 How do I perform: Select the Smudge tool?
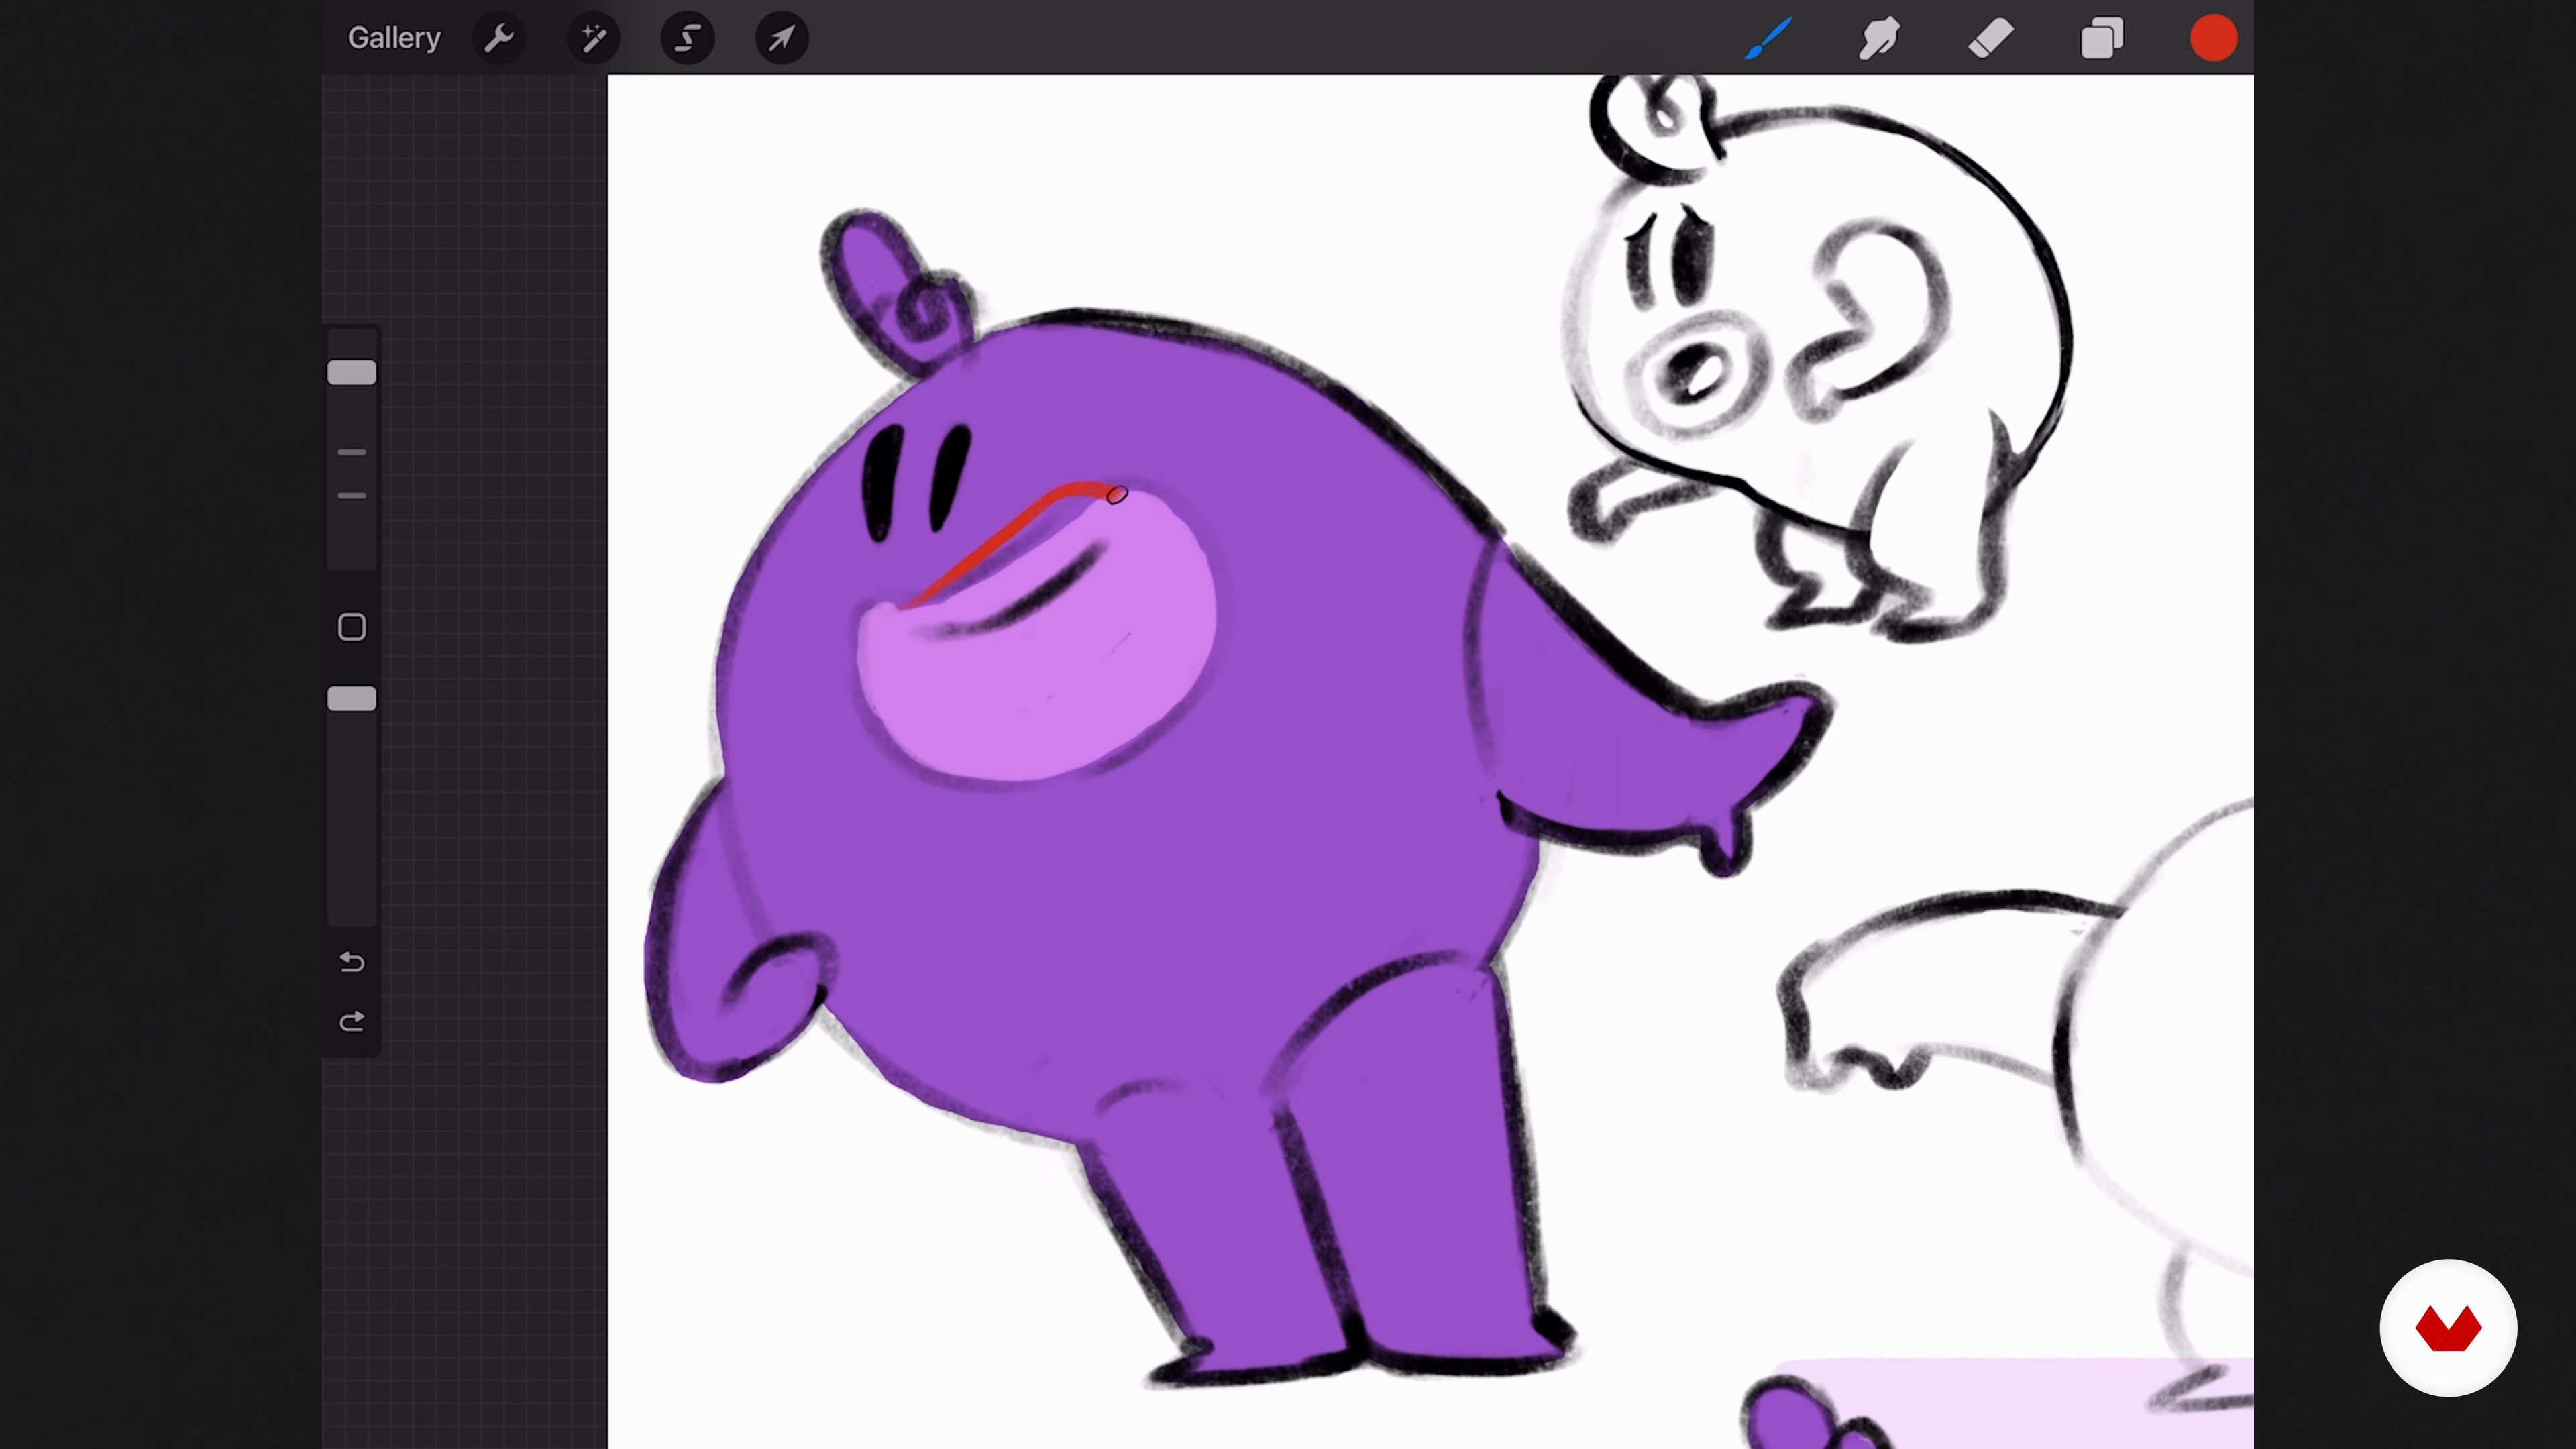pos(1879,38)
